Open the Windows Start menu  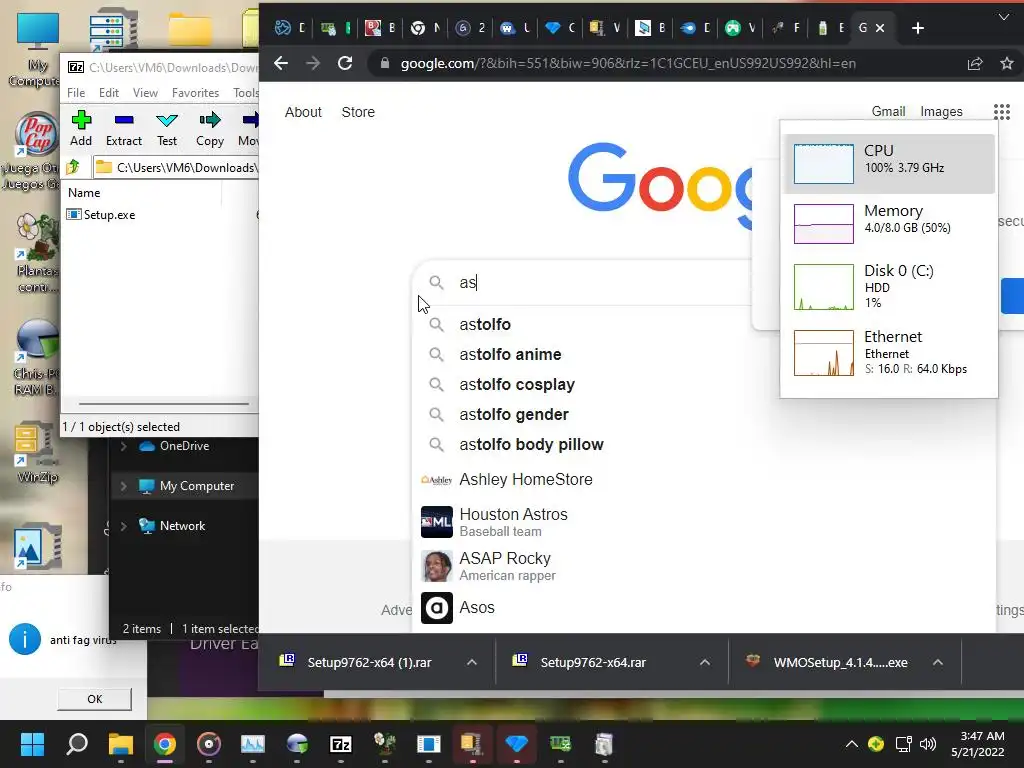click(x=32, y=744)
